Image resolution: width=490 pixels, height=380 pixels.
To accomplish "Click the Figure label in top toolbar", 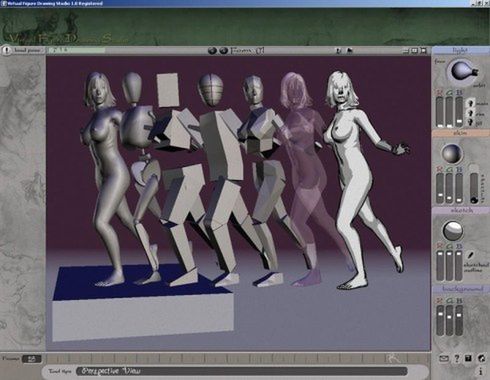I will (x=247, y=51).
